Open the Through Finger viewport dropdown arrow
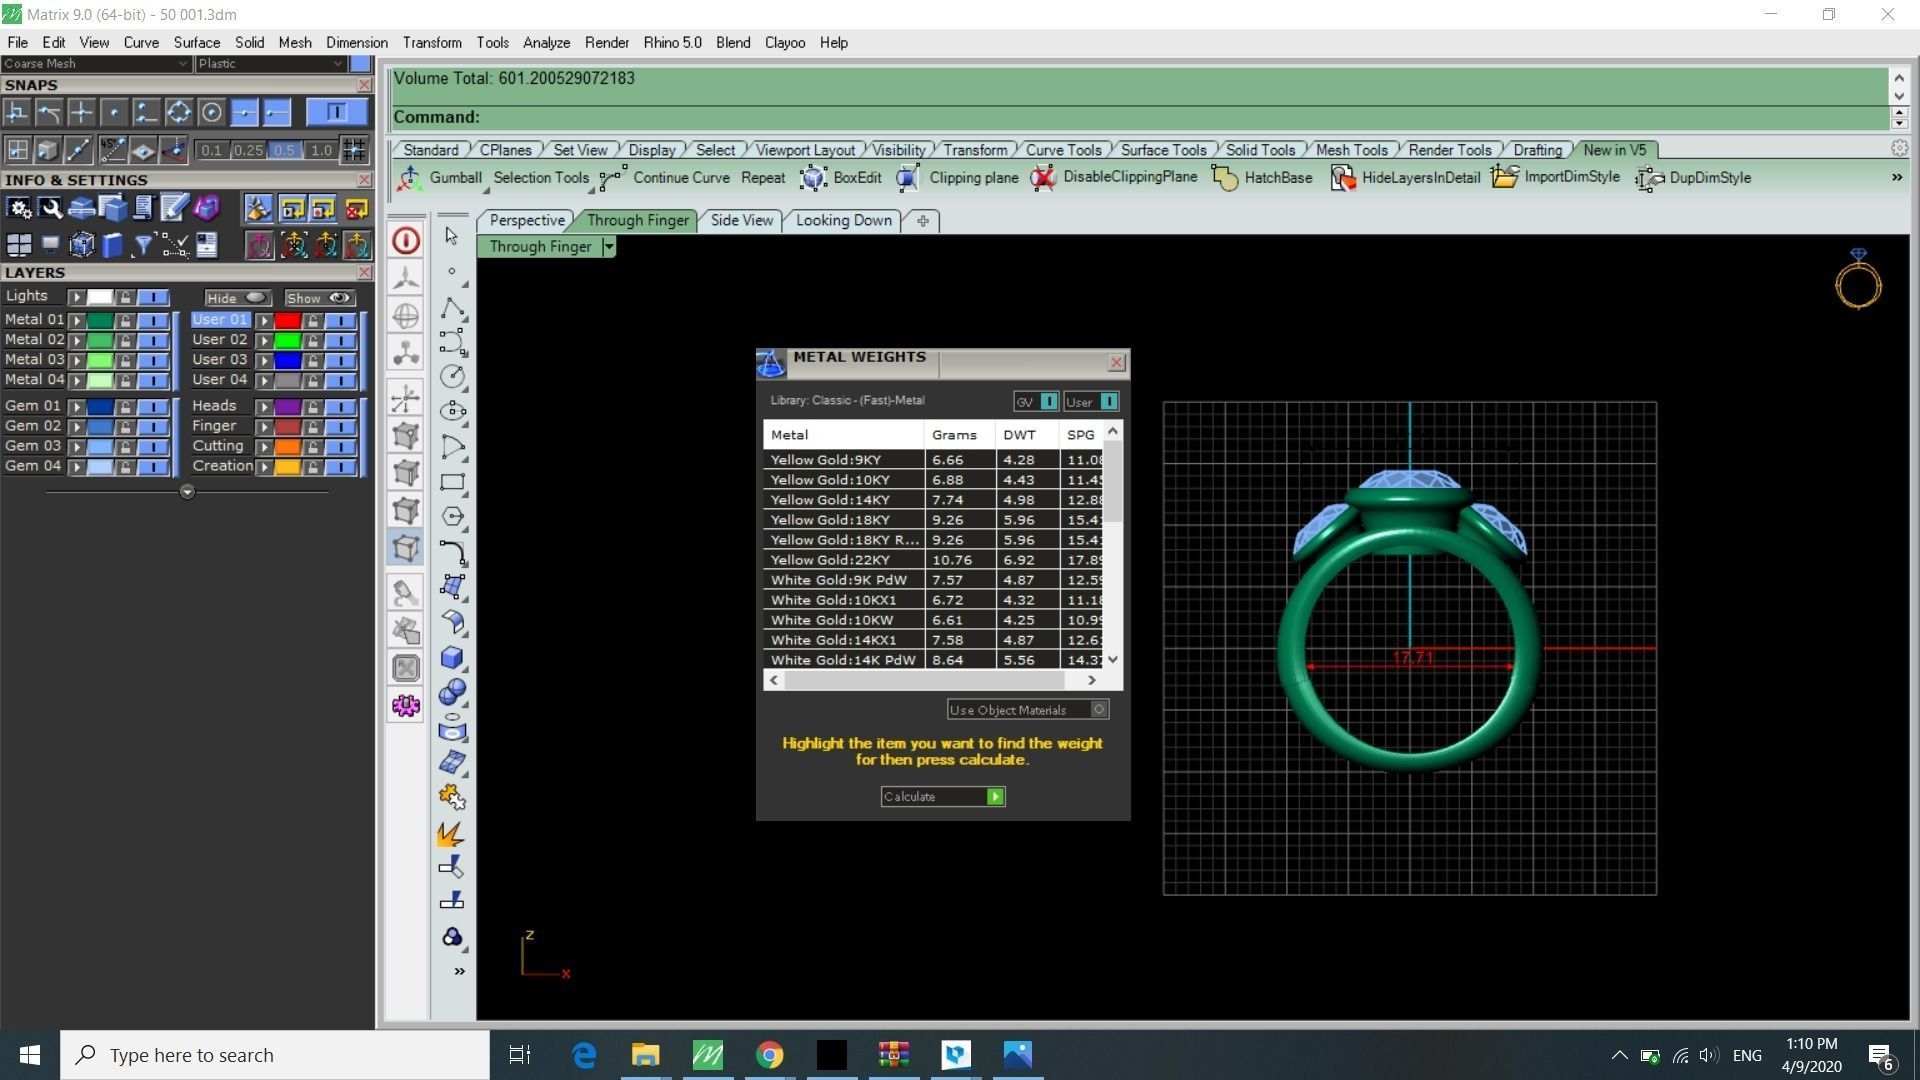 (x=608, y=247)
